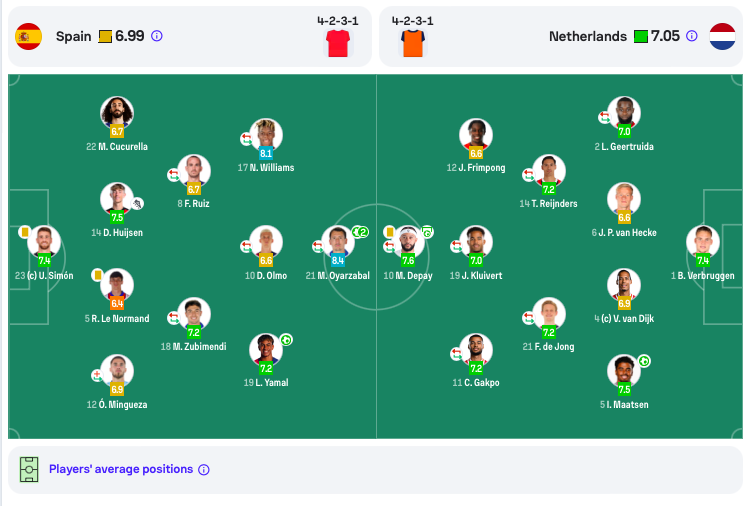Screen dimensions: 750x506
Task: Click the Netherlands flag icon
Action: 722,36
